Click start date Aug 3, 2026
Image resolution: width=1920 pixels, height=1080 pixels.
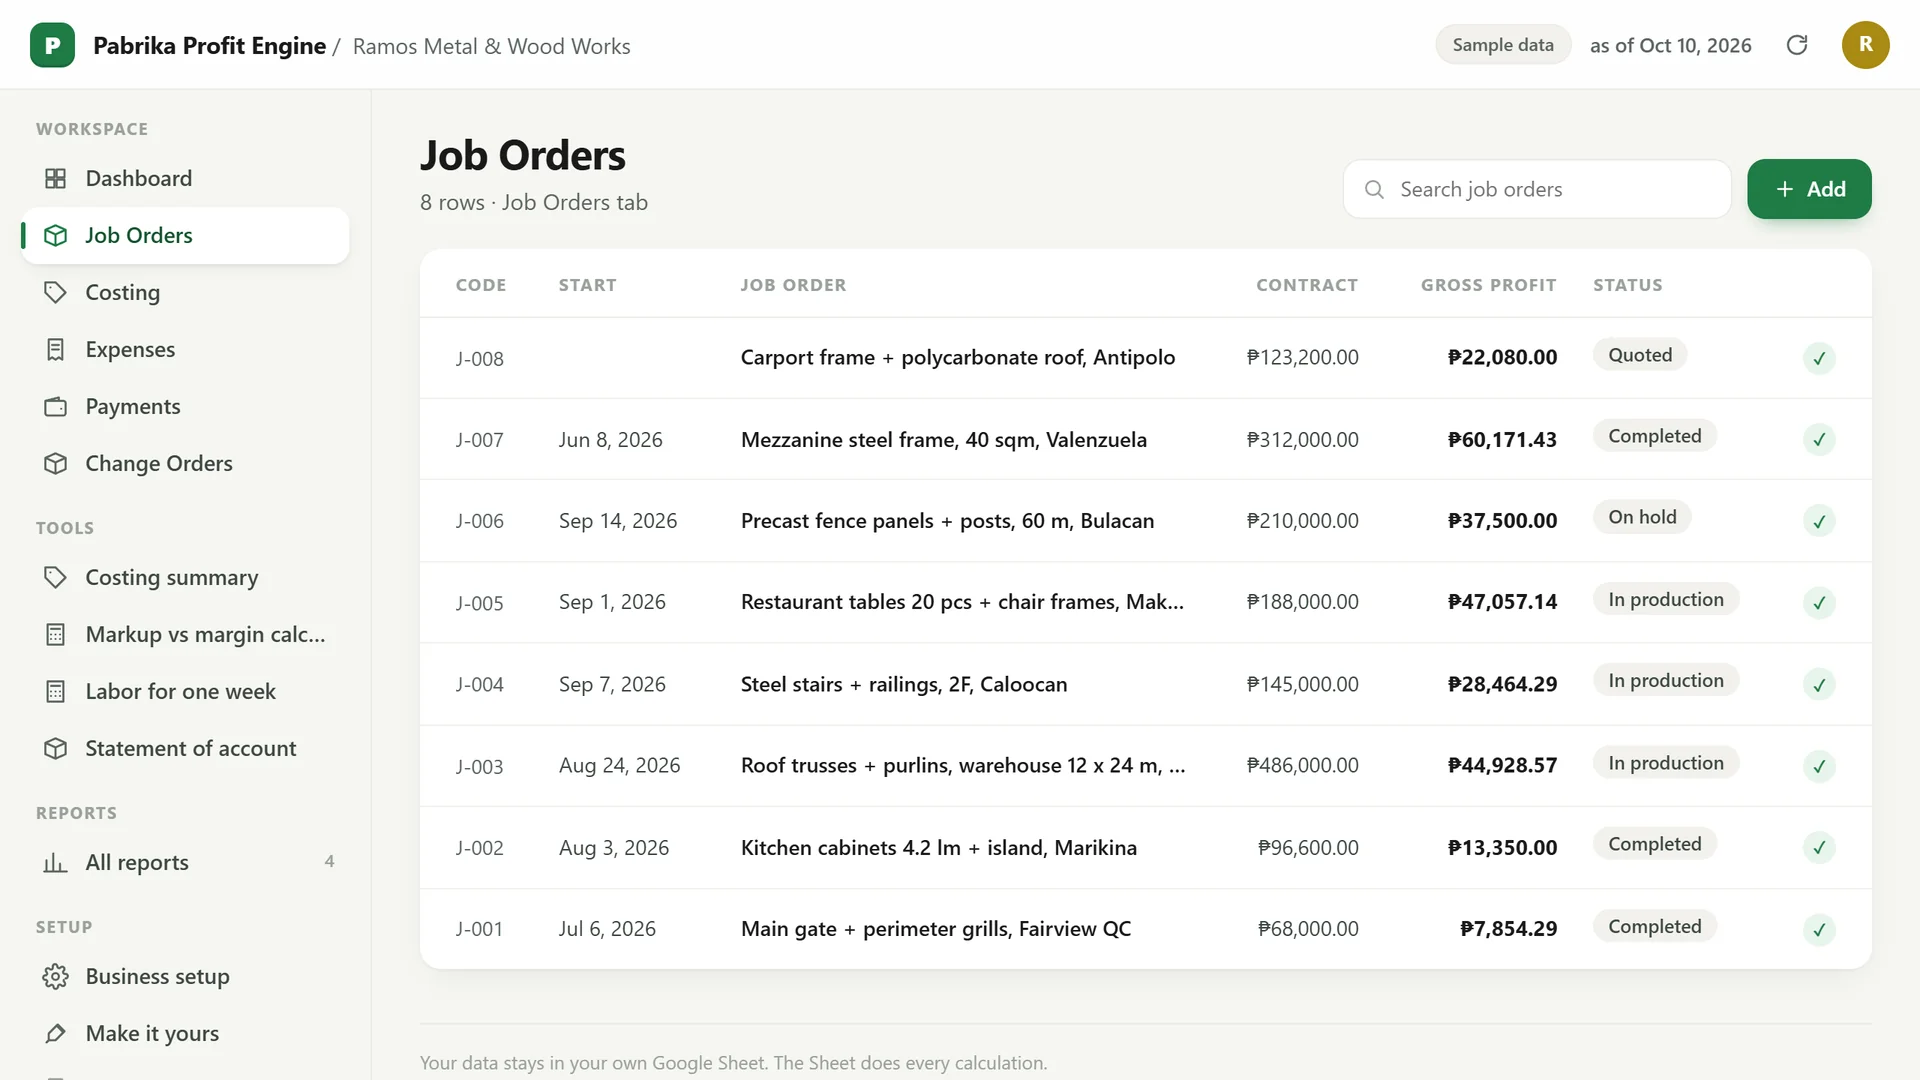[613, 848]
